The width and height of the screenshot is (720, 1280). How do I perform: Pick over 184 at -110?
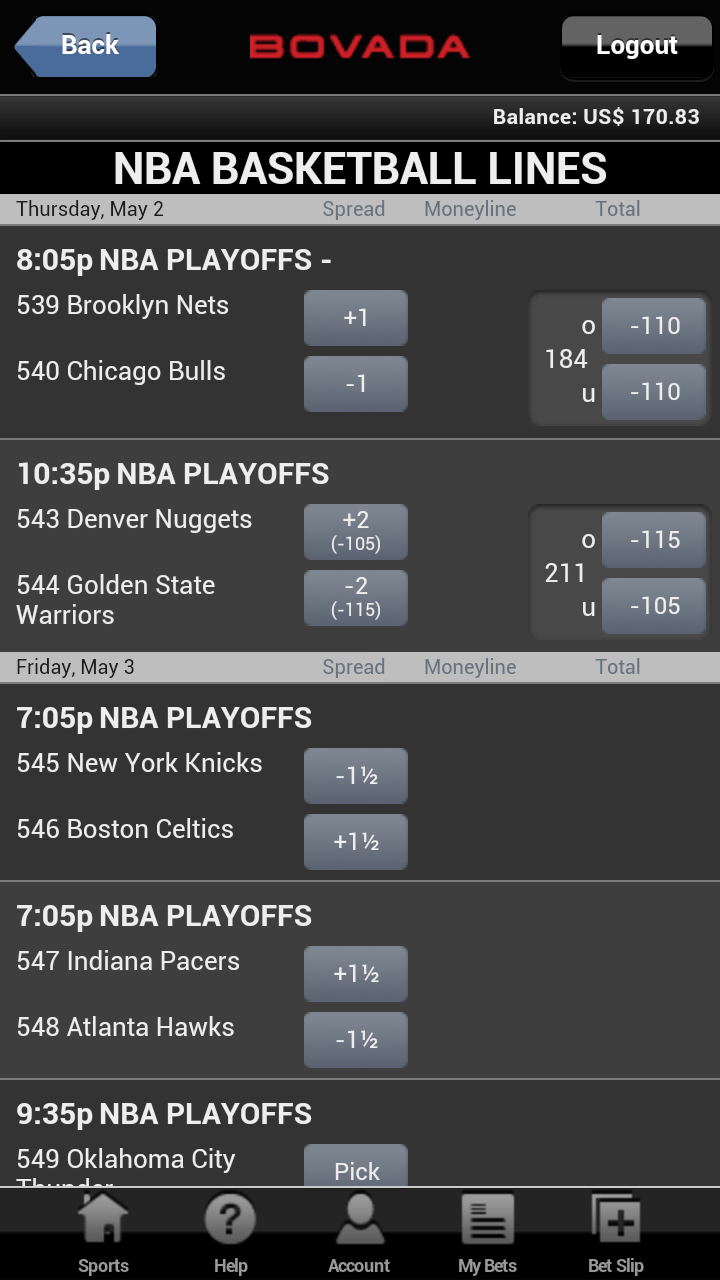pyautogui.click(x=654, y=326)
